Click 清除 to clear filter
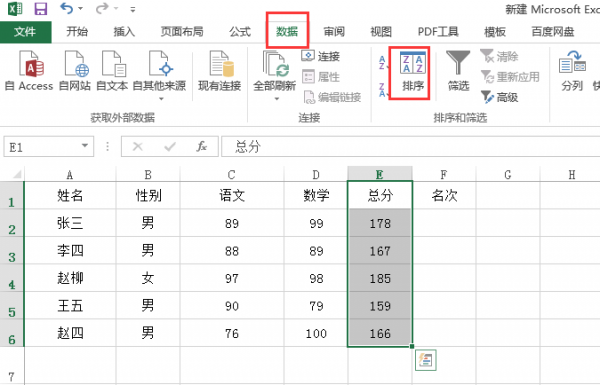The width and height of the screenshot is (600, 385). click(x=499, y=56)
